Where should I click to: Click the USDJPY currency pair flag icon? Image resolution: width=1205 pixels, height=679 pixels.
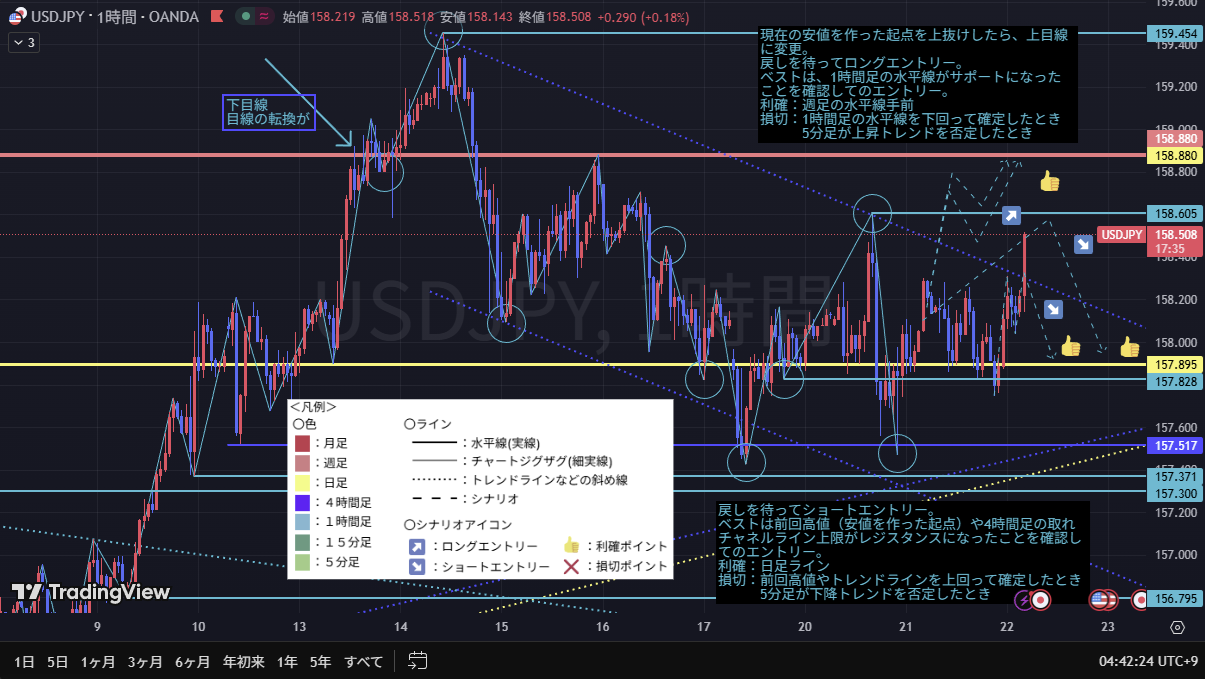click(17, 17)
